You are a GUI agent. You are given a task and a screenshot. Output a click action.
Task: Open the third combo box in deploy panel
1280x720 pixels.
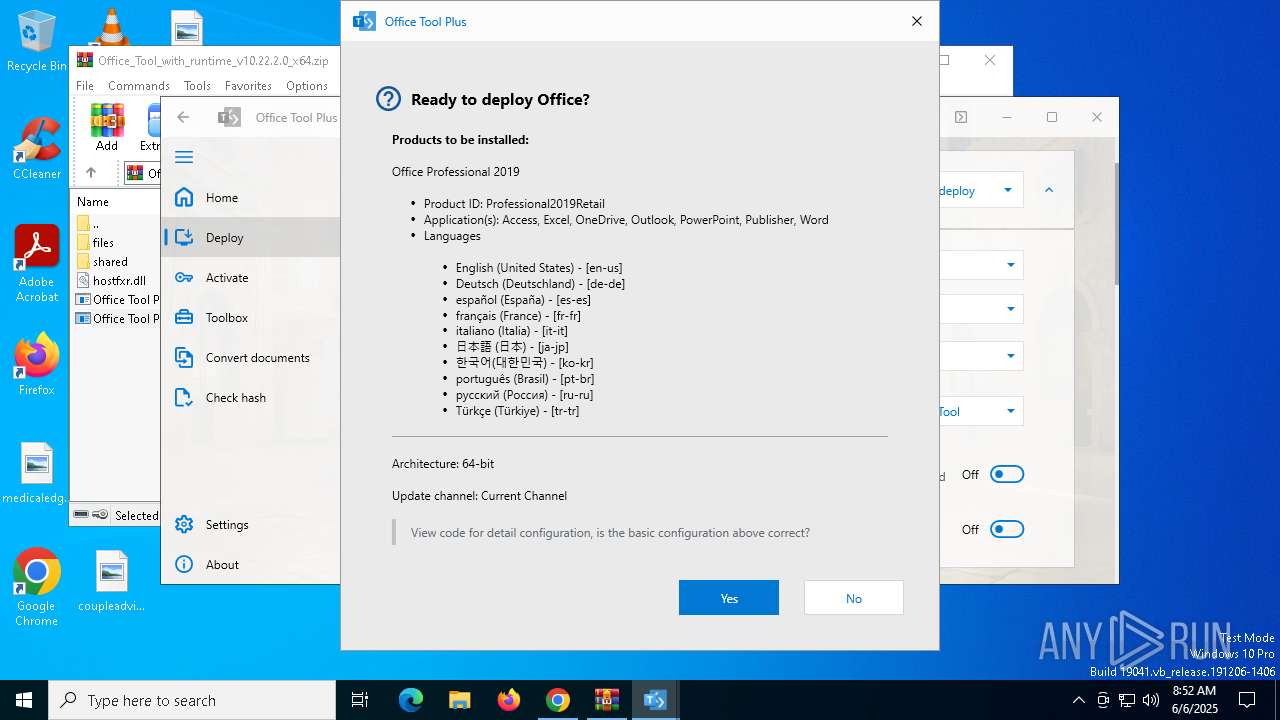tap(982, 356)
